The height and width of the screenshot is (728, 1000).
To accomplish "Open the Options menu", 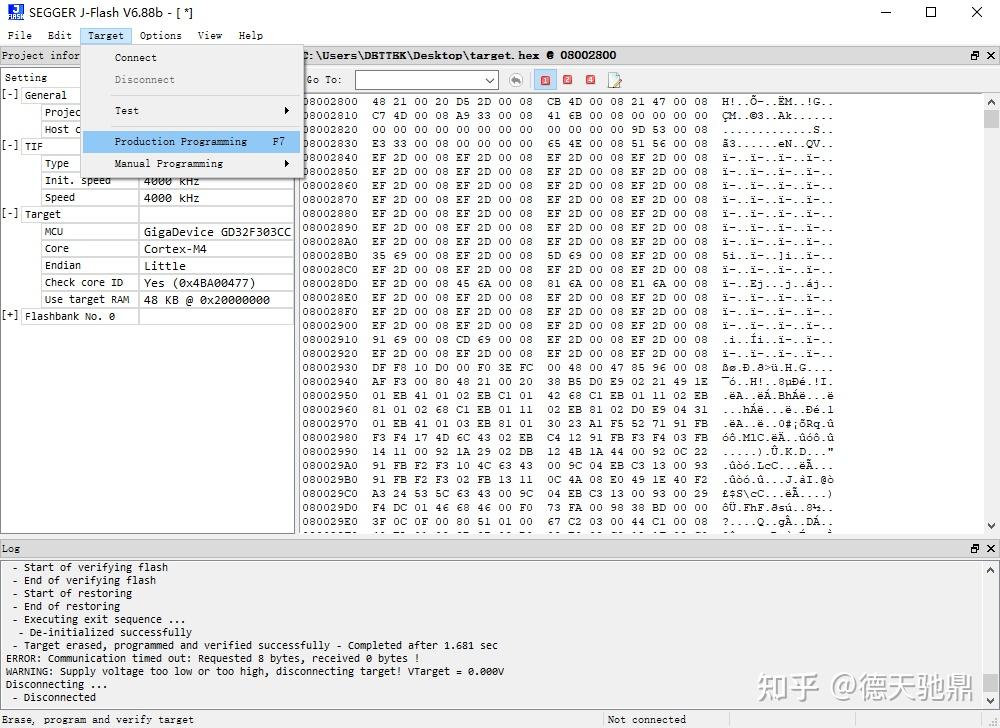I will coord(160,35).
